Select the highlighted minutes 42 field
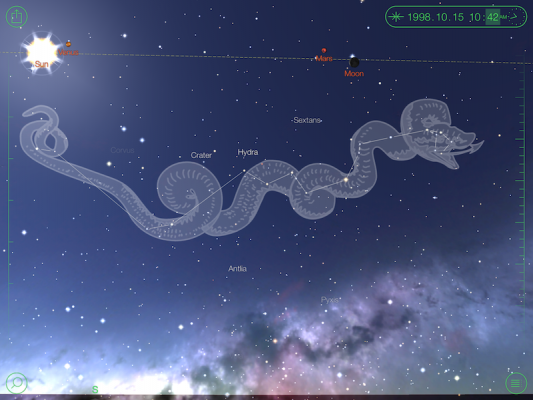Screen dimensions: 533x400 click(x=493, y=17)
